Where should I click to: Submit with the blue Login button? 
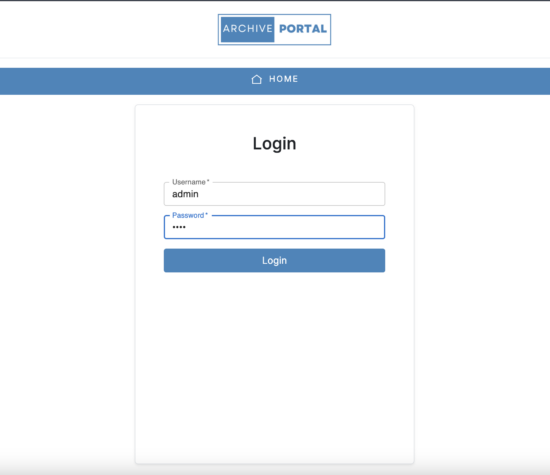(274, 260)
